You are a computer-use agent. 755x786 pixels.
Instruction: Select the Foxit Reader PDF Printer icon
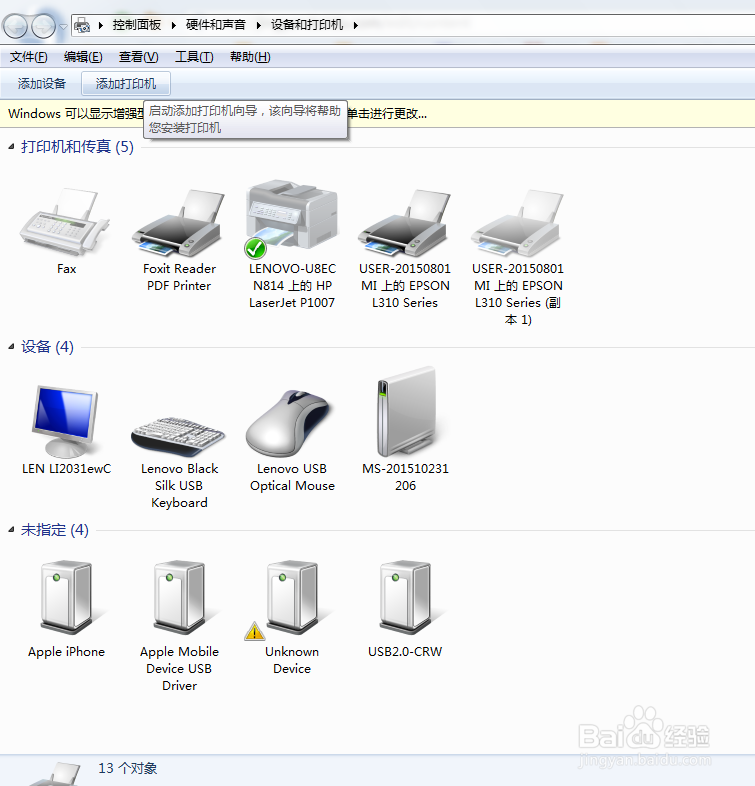coord(178,222)
